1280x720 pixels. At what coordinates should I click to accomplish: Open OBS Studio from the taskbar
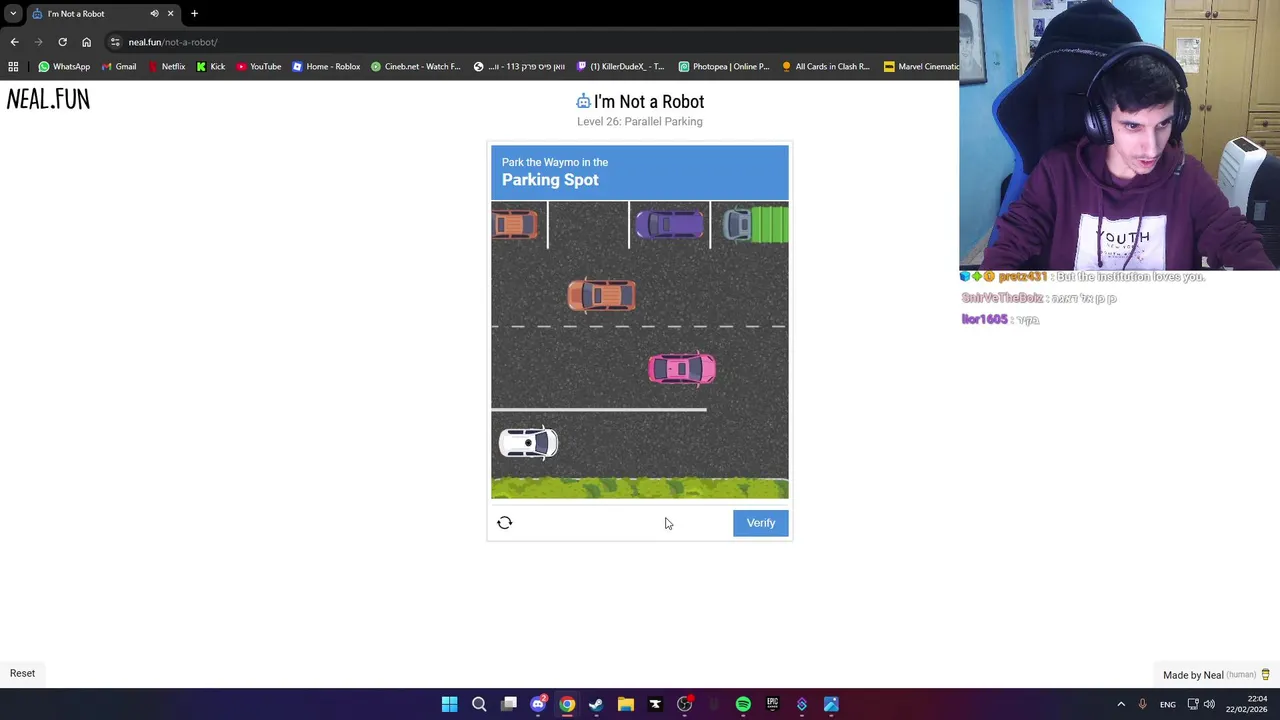(684, 704)
